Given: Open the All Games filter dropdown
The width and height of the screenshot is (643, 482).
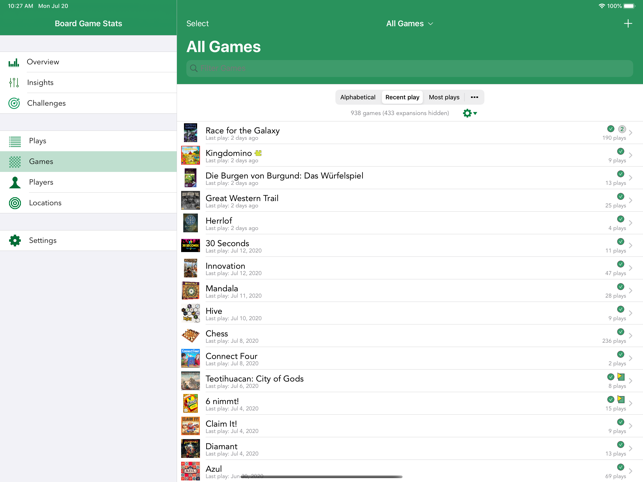Looking at the screenshot, I should [409, 23].
